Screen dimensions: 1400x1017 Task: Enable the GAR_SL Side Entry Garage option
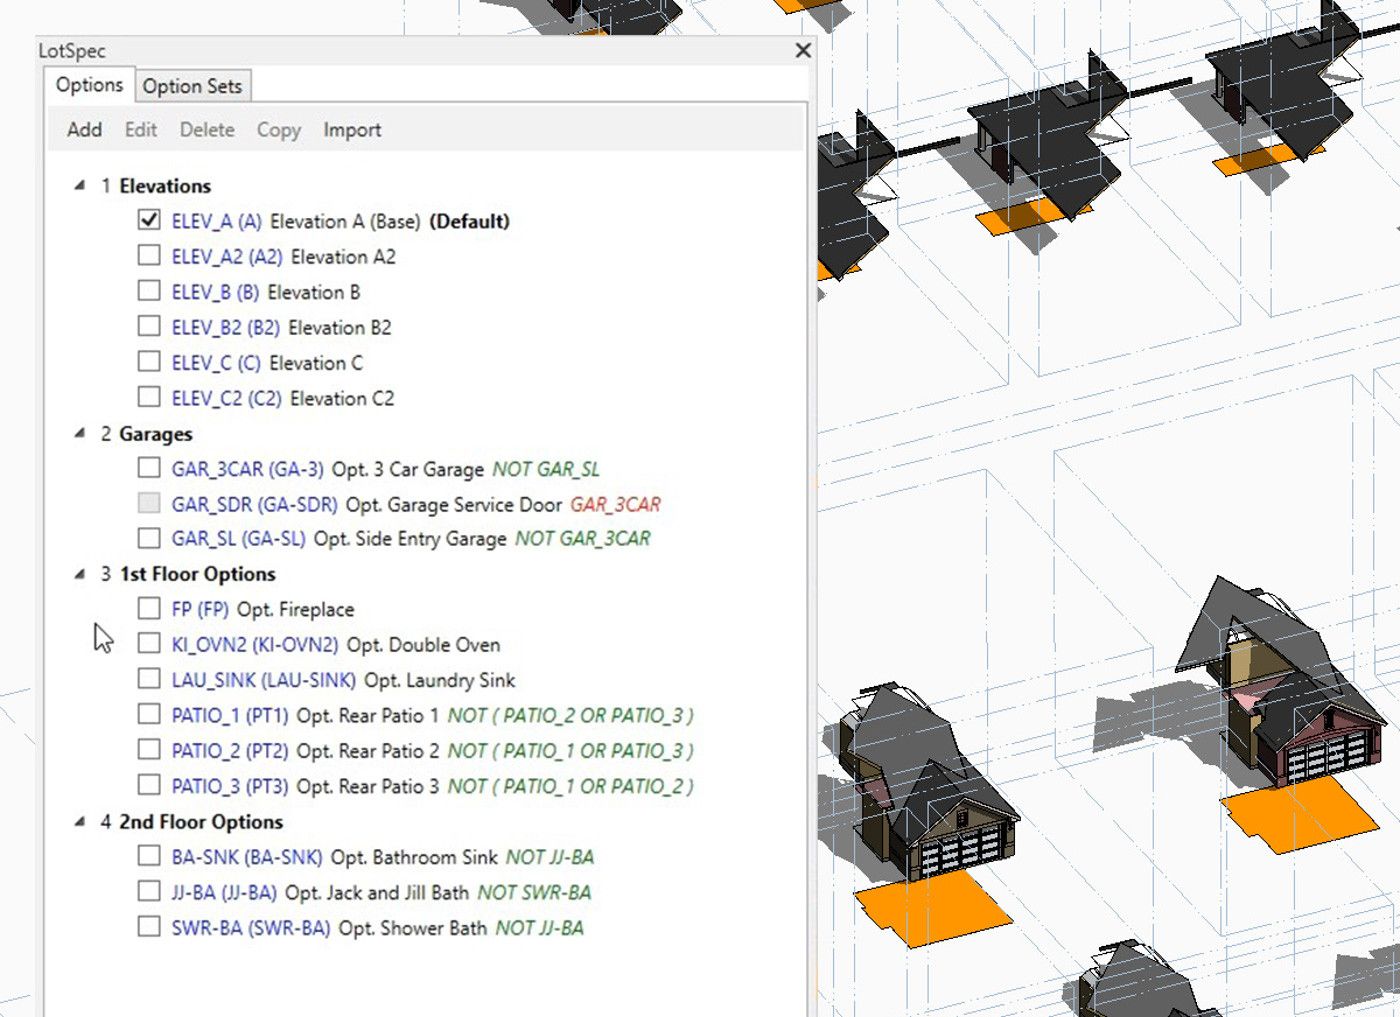[x=150, y=538]
